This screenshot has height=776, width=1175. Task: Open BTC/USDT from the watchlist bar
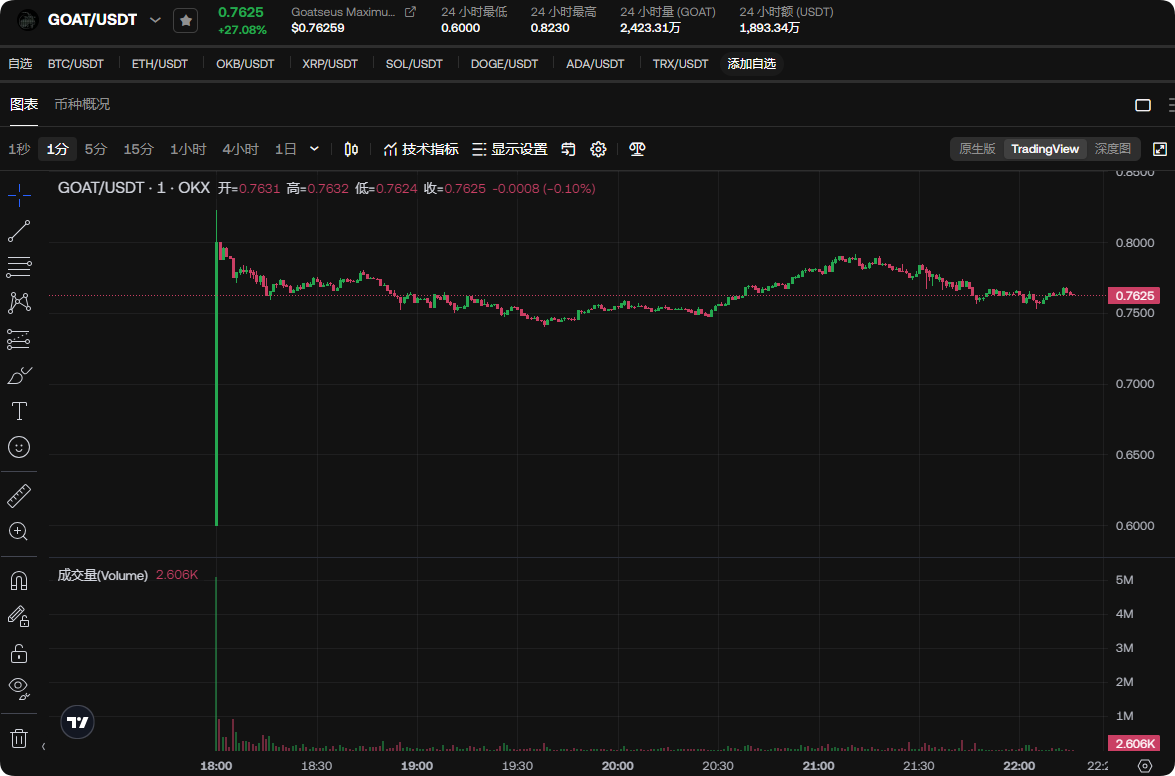[x=76, y=64]
